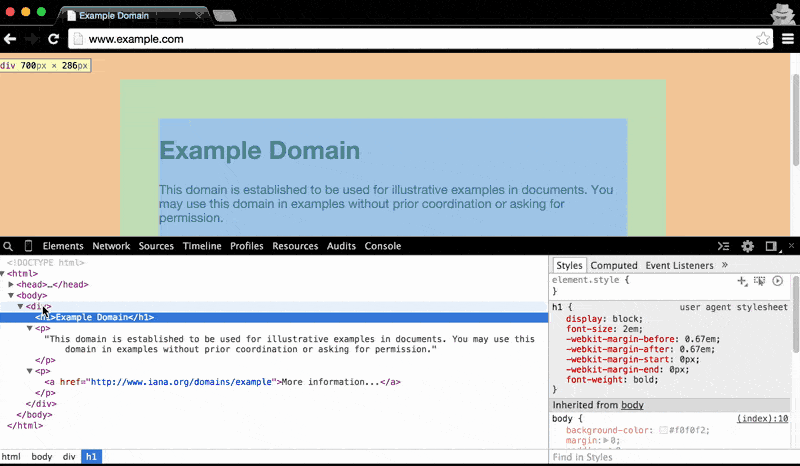Toggle device mode phone icon
This screenshot has height=466, width=800.
pyautogui.click(x=28, y=246)
